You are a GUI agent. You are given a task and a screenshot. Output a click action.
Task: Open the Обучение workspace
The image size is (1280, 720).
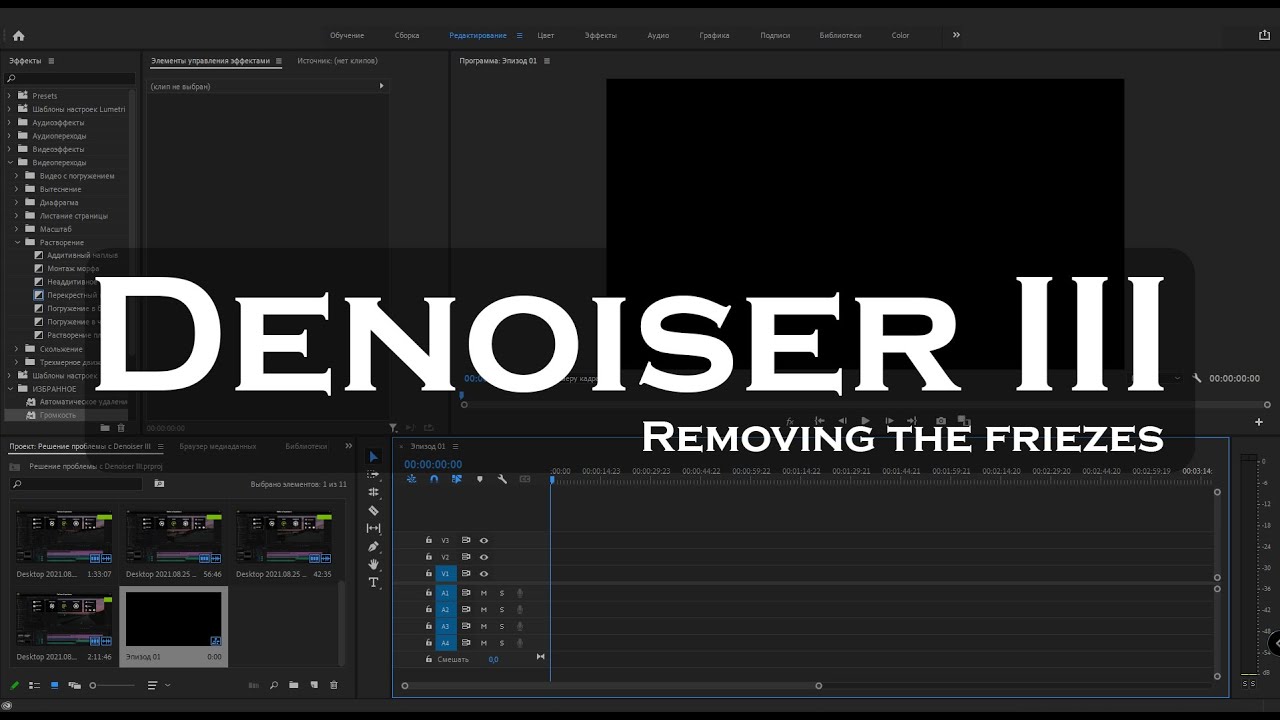pyautogui.click(x=347, y=35)
